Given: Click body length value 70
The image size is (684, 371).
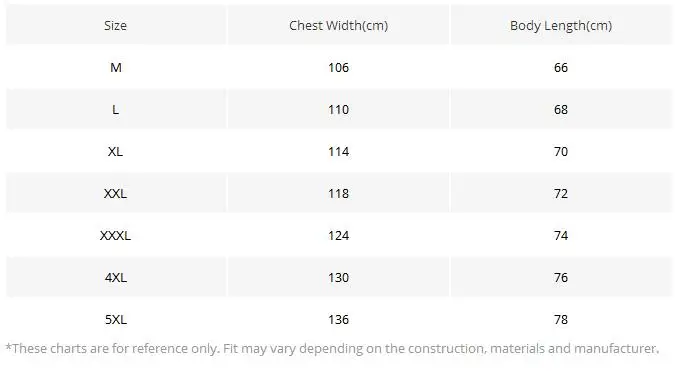Looking at the screenshot, I should pos(561,151).
